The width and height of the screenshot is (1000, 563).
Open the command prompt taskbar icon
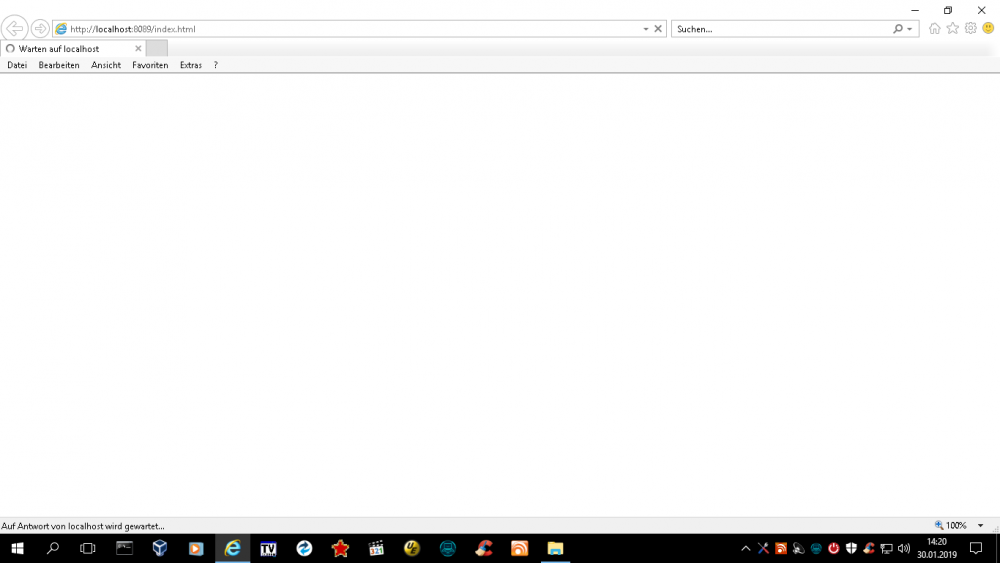(124, 548)
